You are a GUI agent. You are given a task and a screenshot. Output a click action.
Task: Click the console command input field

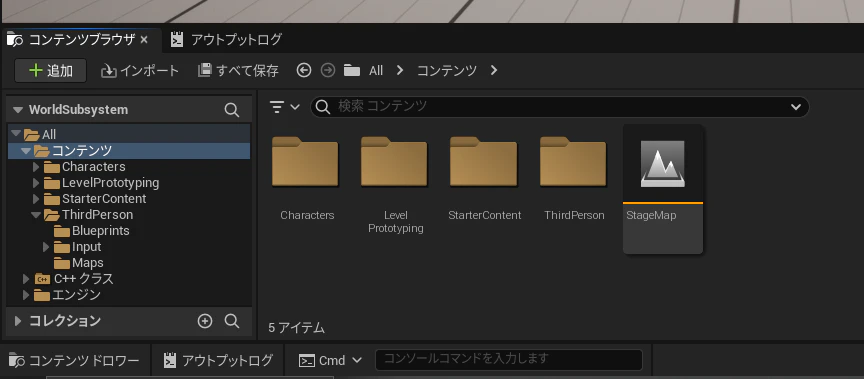tap(509, 360)
